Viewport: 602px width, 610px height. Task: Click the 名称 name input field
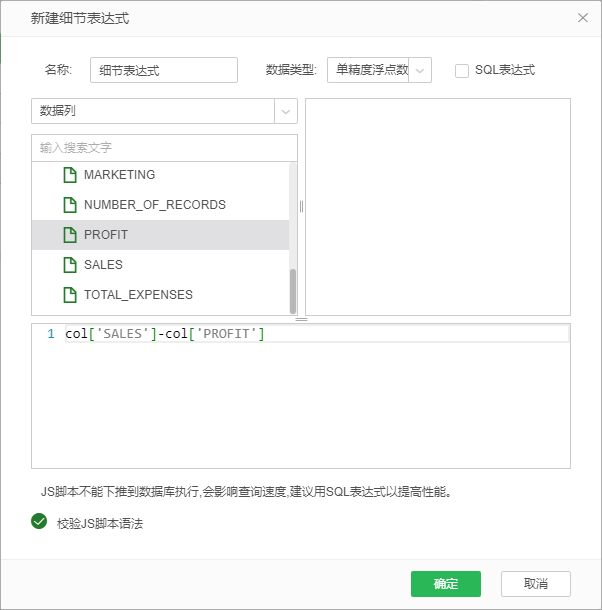[x=163, y=70]
